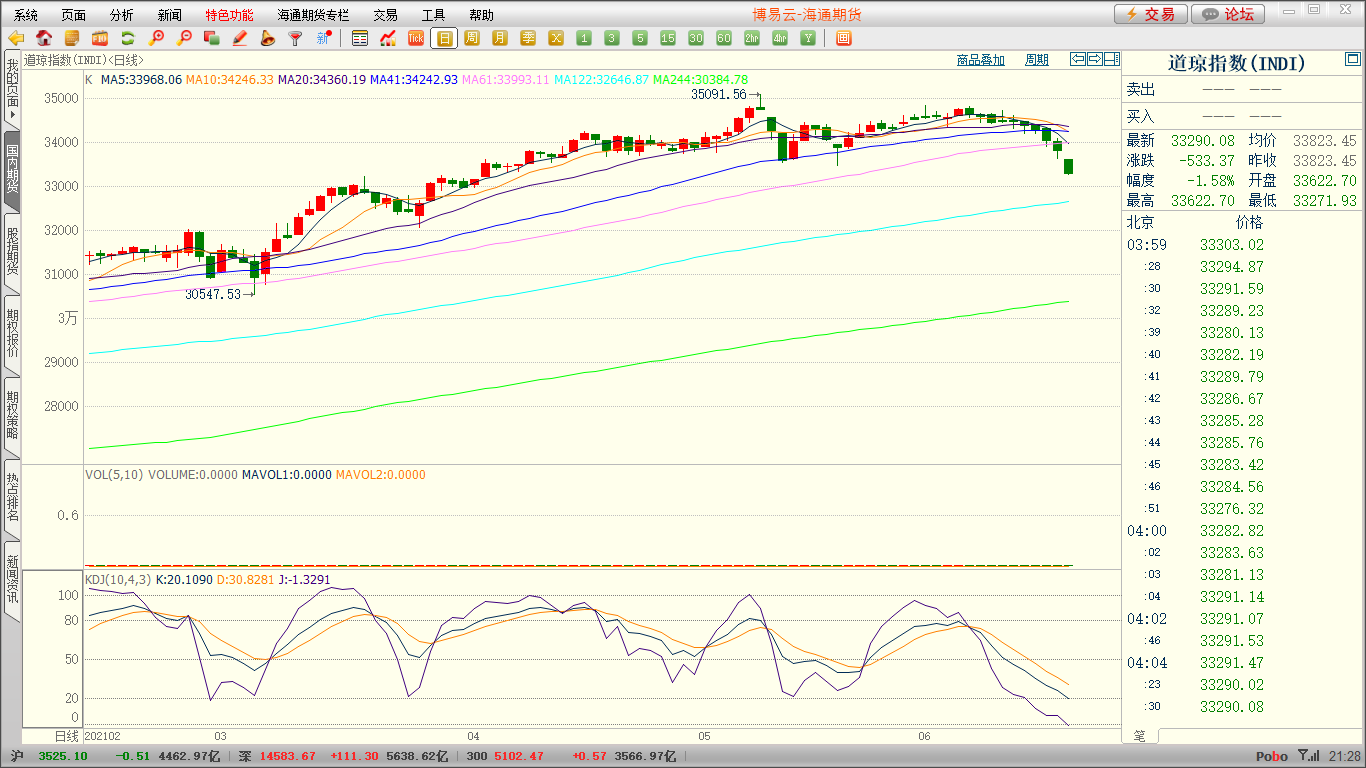Click the green Y period icon
This screenshot has height=768, width=1366.
click(x=808, y=38)
